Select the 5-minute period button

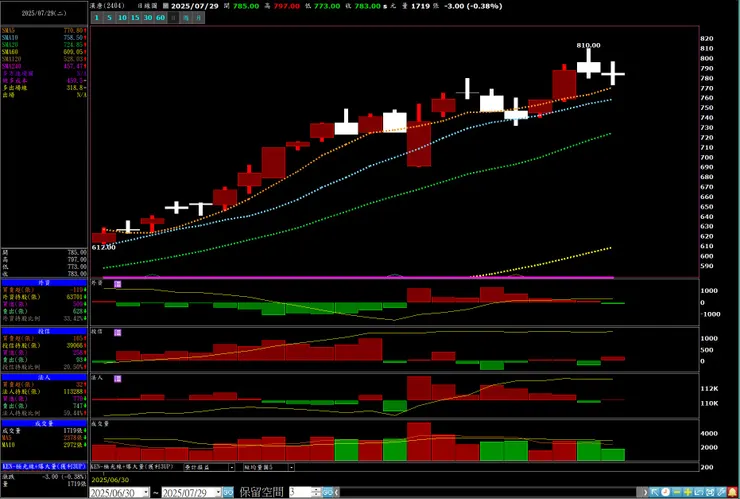tap(109, 18)
